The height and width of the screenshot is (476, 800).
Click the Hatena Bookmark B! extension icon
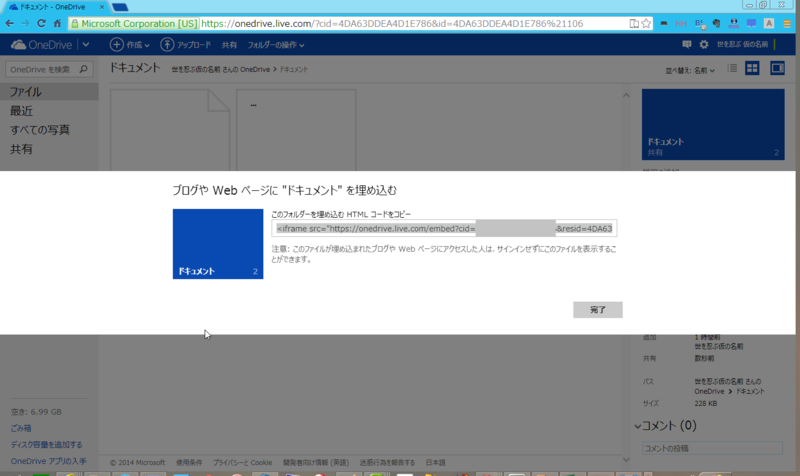pos(699,23)
